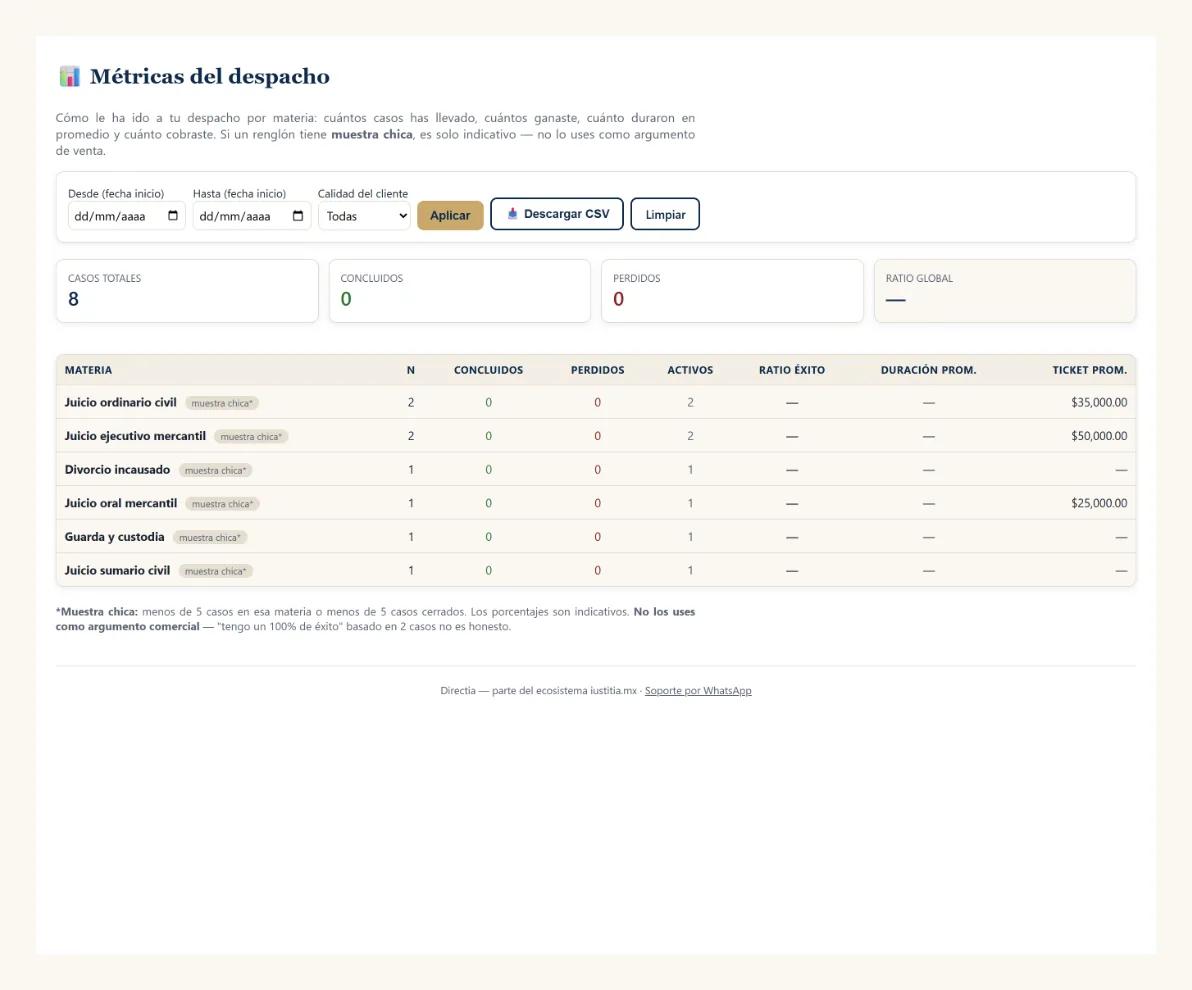The width and height of the screenshot is (1192, 990).
Task: Select the Perdidos summary card
Action: coord(732,291)
